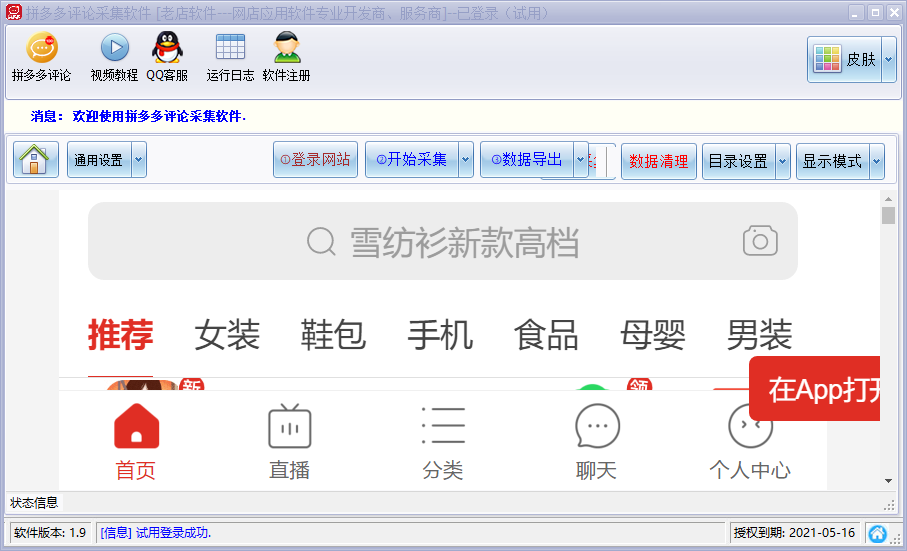907x551 pixels.
Task: Select the 男装 category tab
Action: pyautogui.click(x=759, y=335)
